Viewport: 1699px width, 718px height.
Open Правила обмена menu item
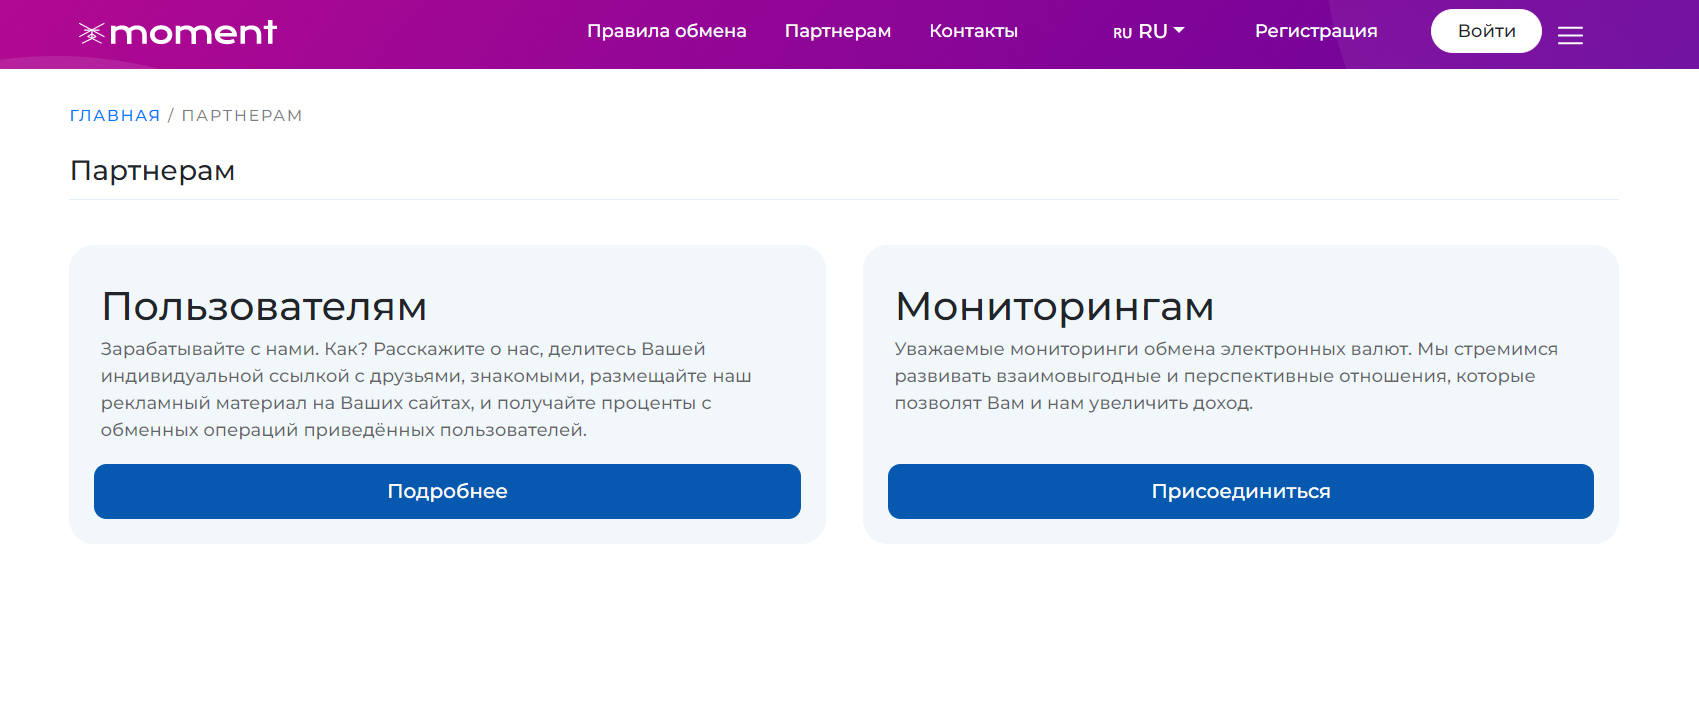[x=666, y=31]
